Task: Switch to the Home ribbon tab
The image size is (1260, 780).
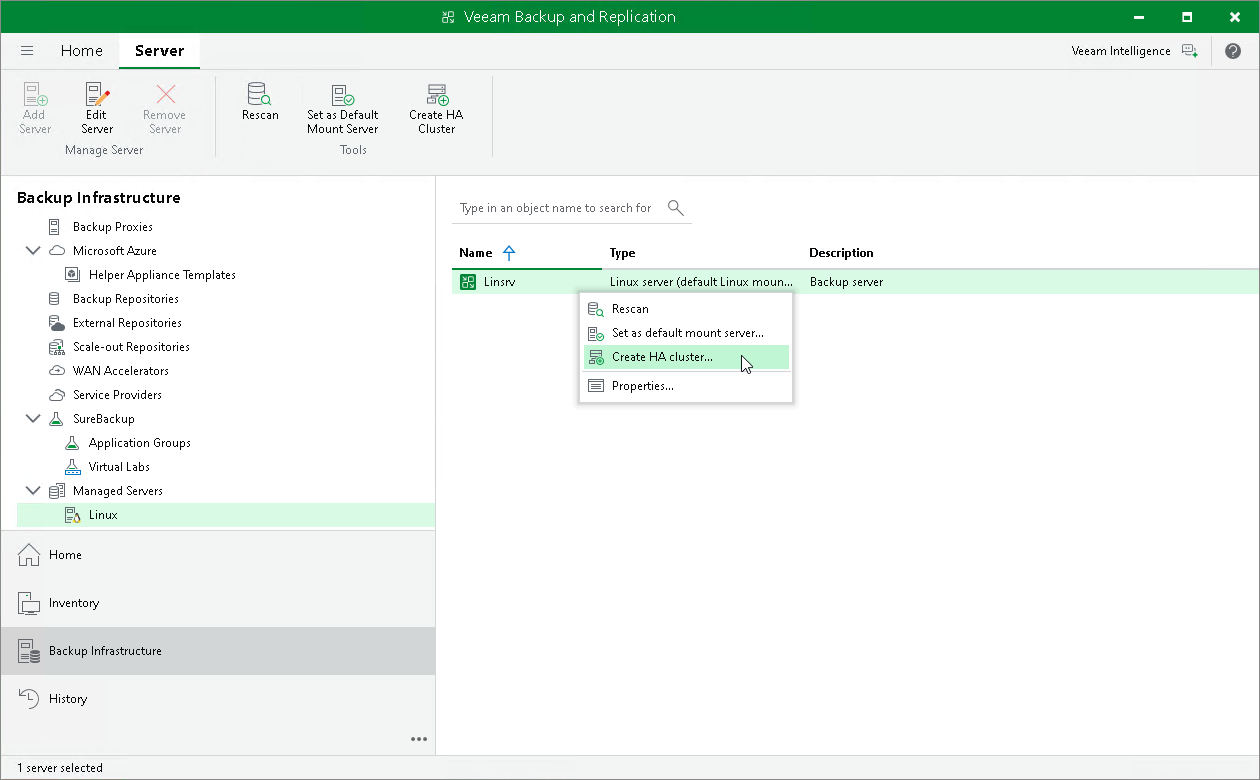Action: tap(81, 50)
